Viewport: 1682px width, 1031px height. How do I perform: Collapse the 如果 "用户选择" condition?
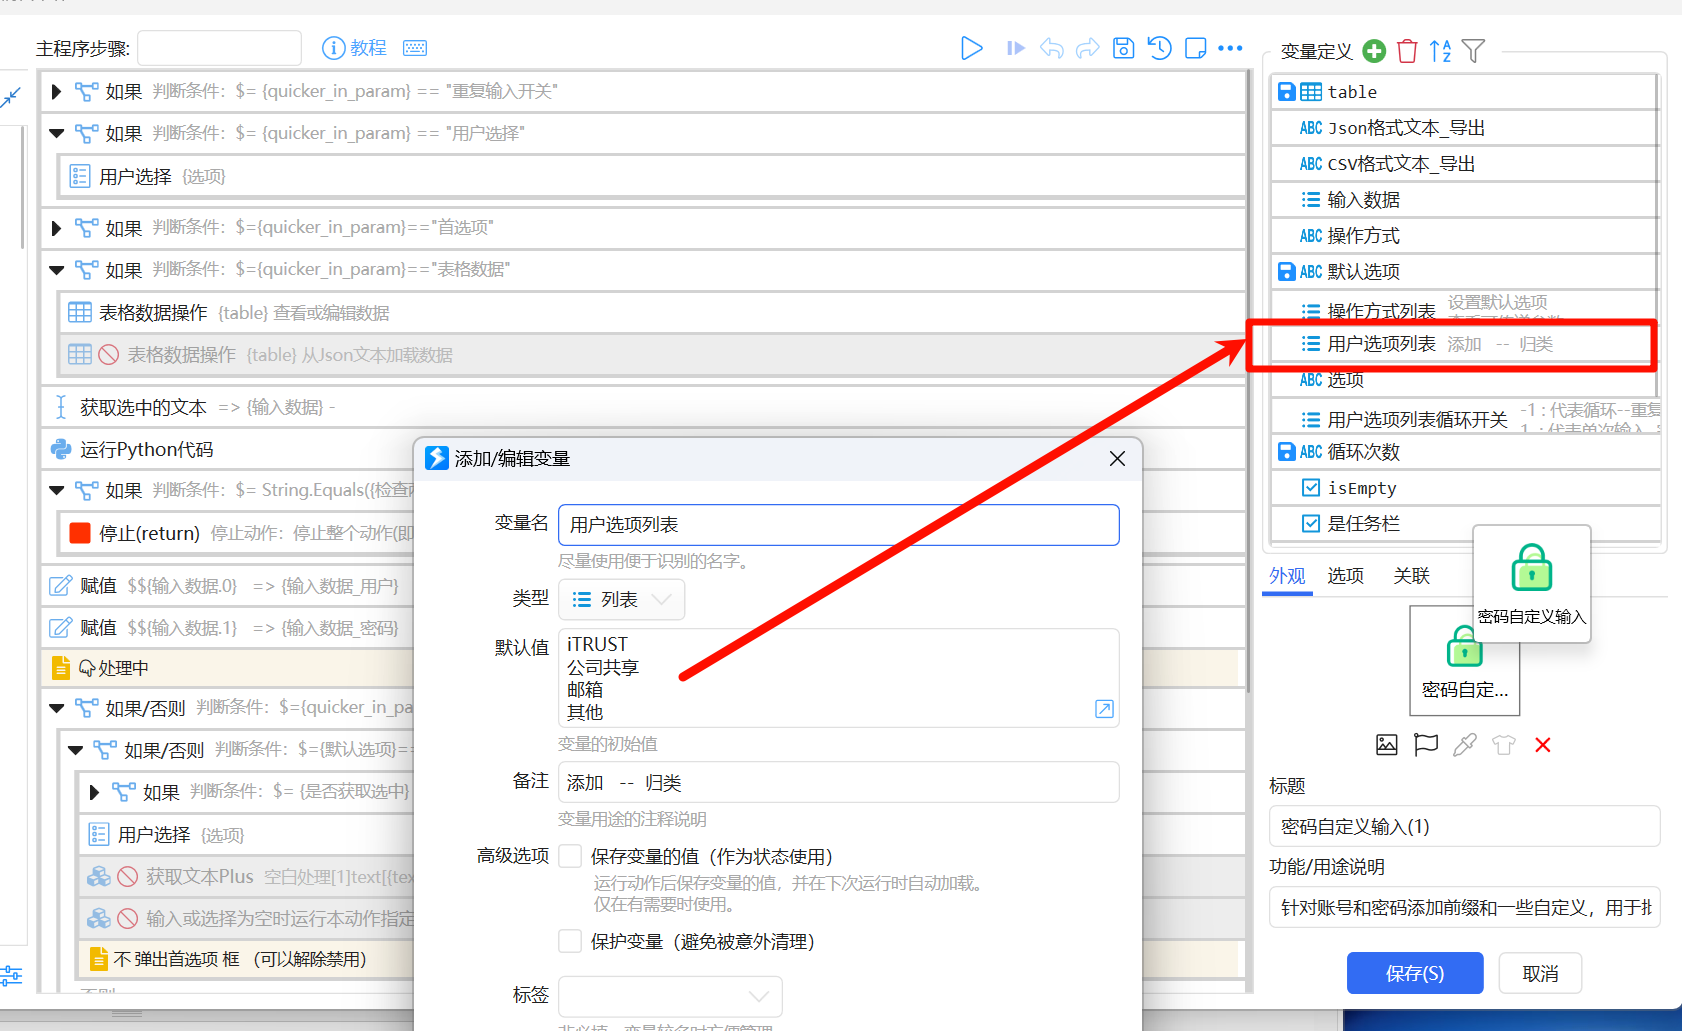[x=57, y=133]
